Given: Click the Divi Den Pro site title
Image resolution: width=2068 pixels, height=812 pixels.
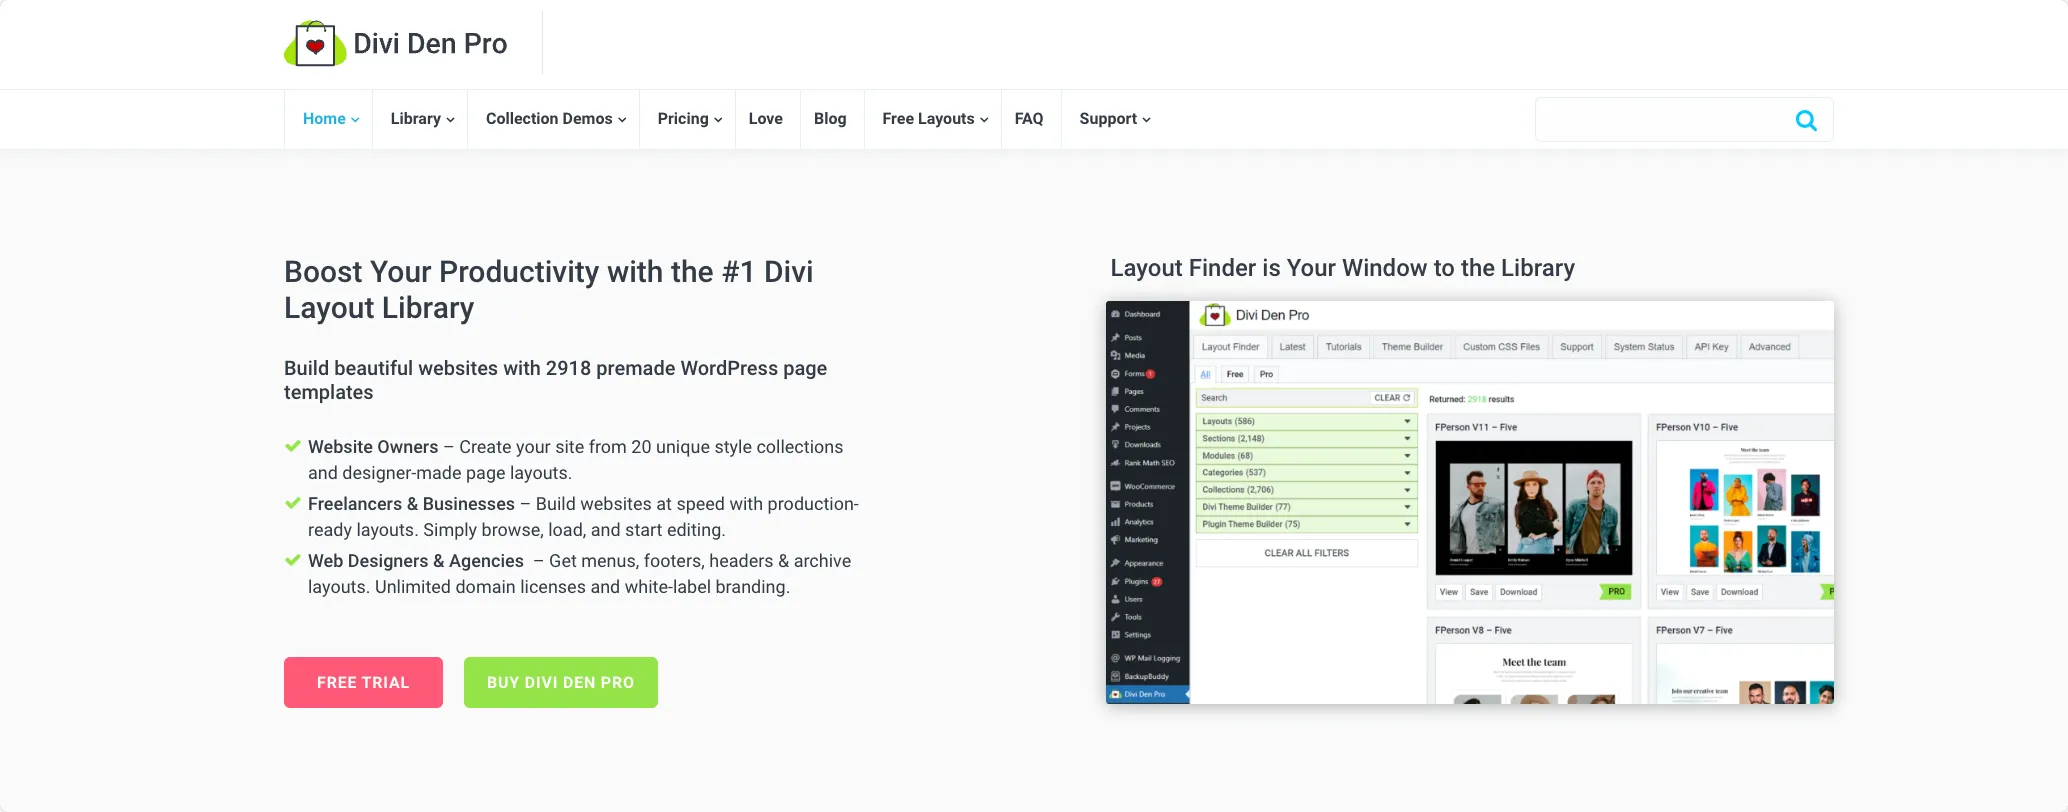Looking at the screenshot, I should tap(430, 44).
